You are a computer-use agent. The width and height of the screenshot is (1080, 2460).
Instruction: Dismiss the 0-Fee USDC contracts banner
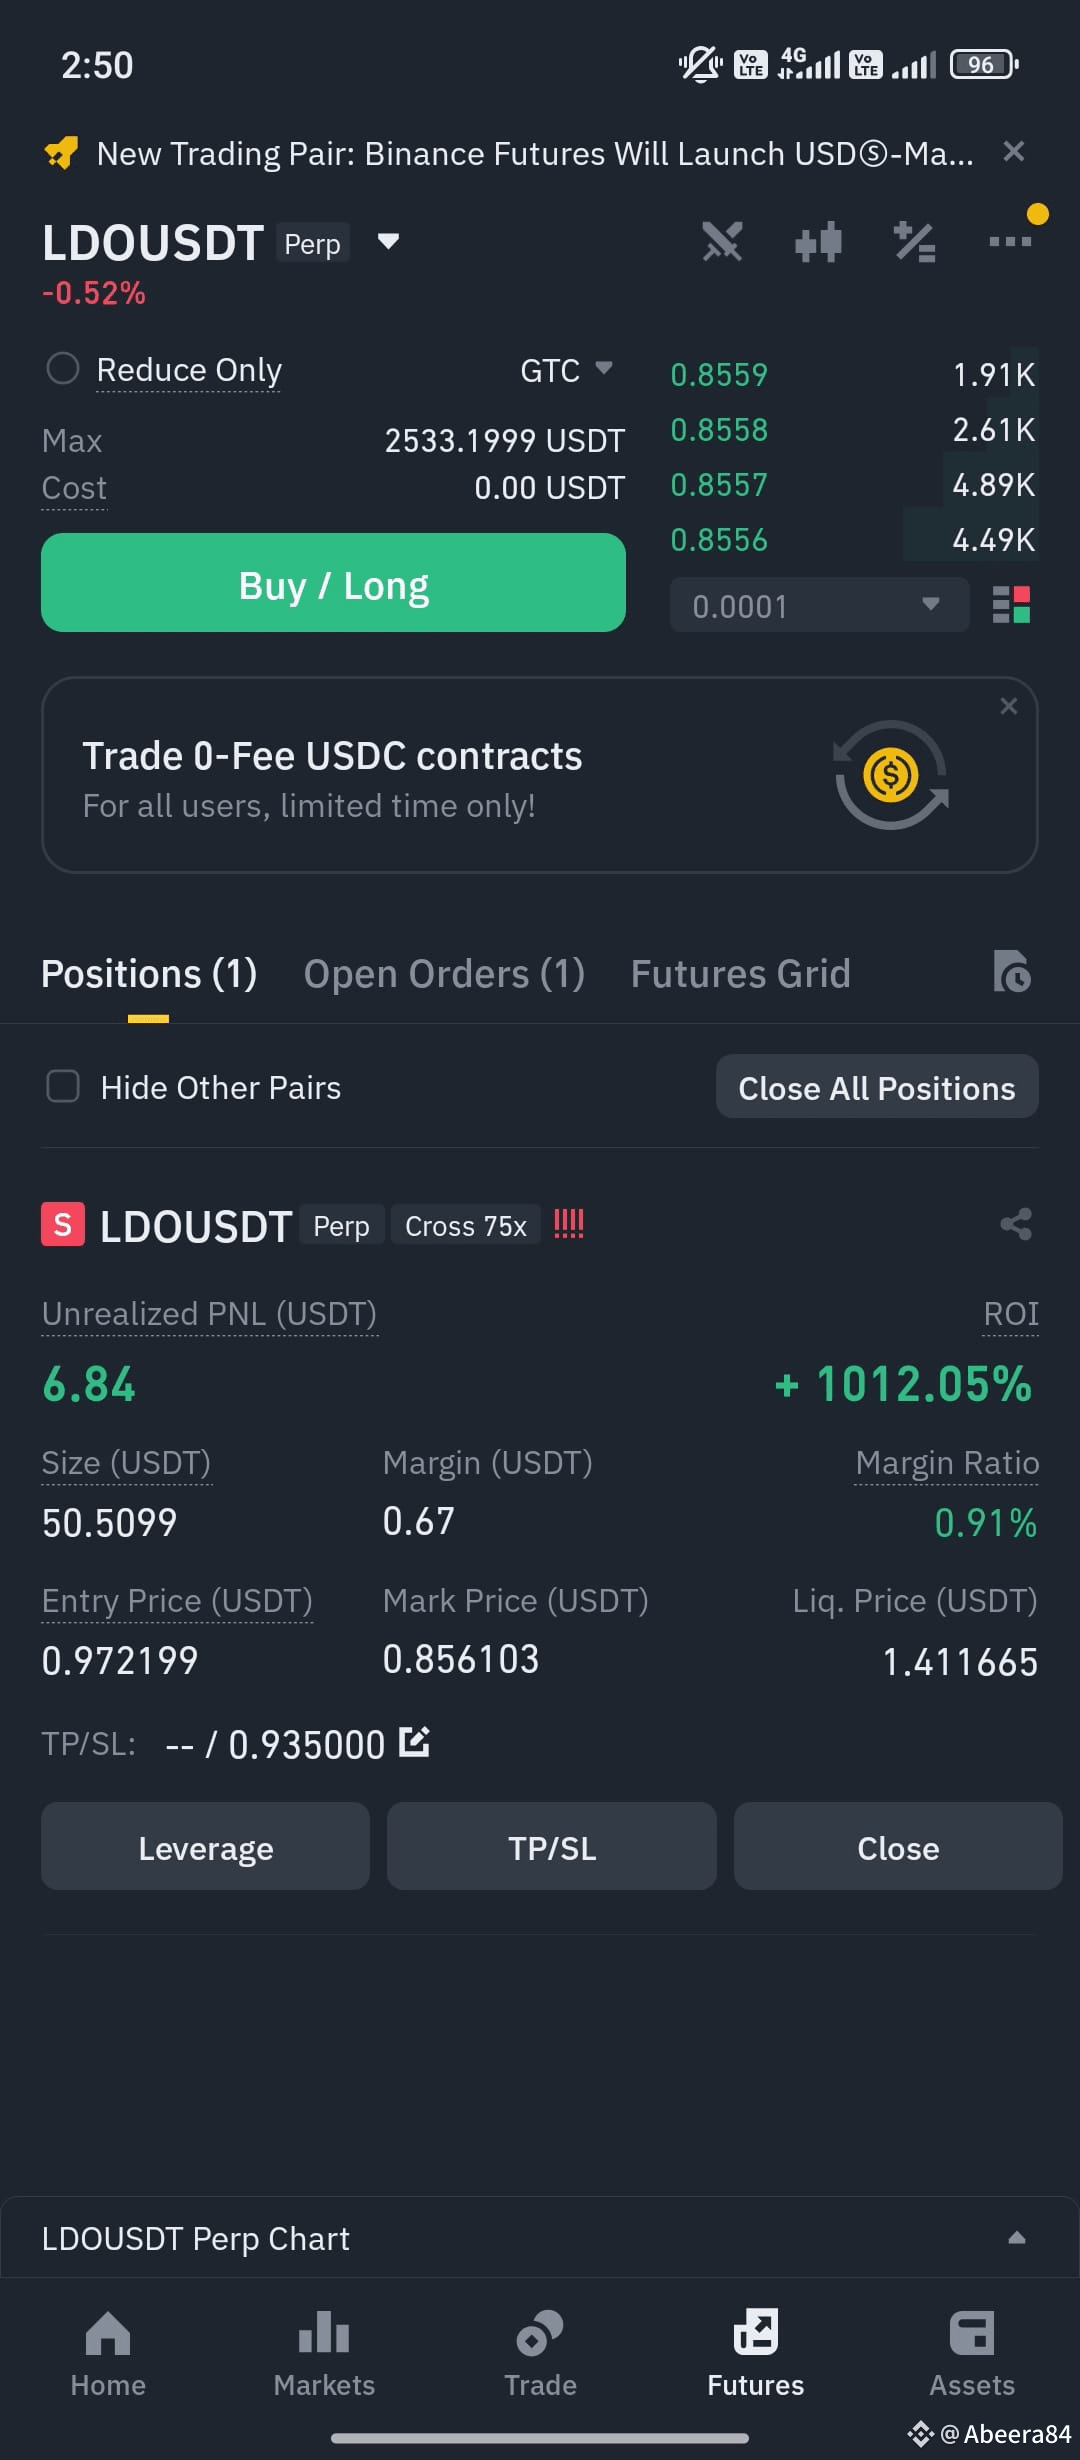tap(1009, 706)
